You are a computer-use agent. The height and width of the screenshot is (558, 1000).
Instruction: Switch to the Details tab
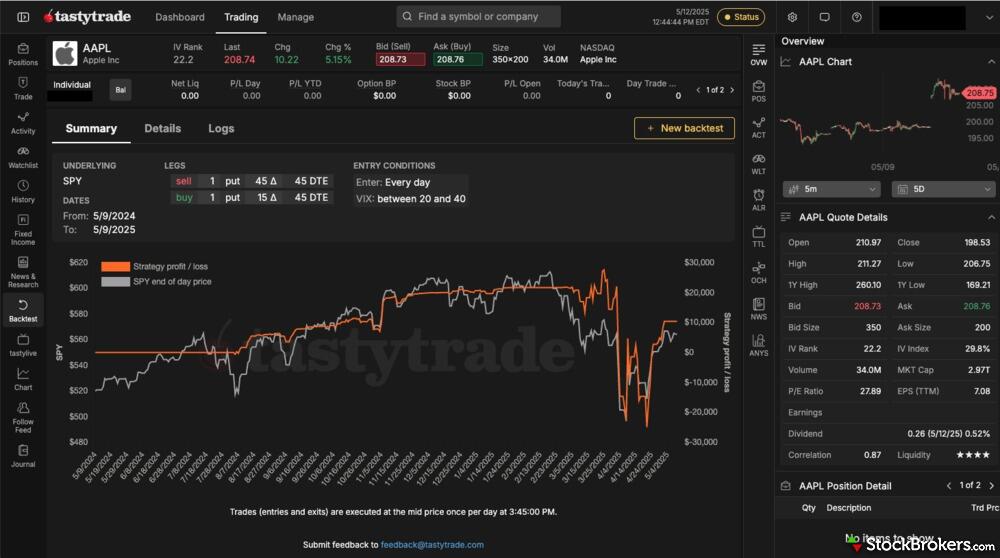pos(162,128)
